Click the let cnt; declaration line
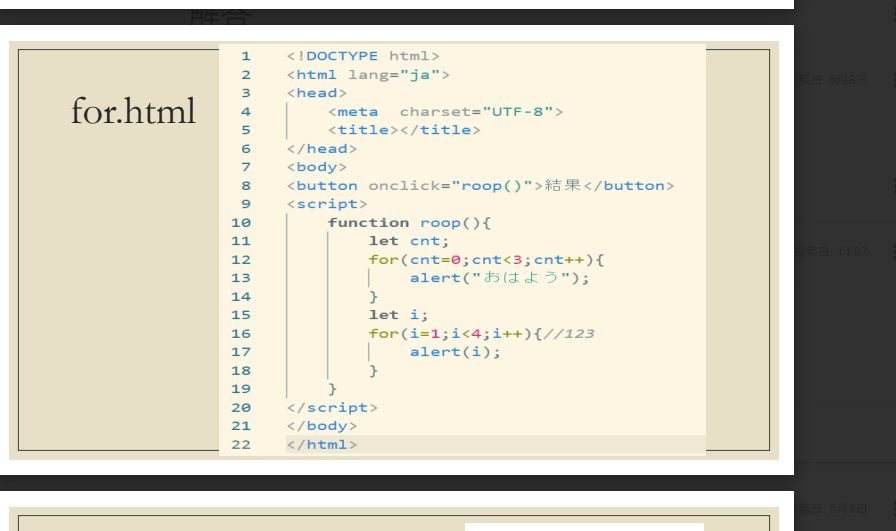 click(409, 241)
